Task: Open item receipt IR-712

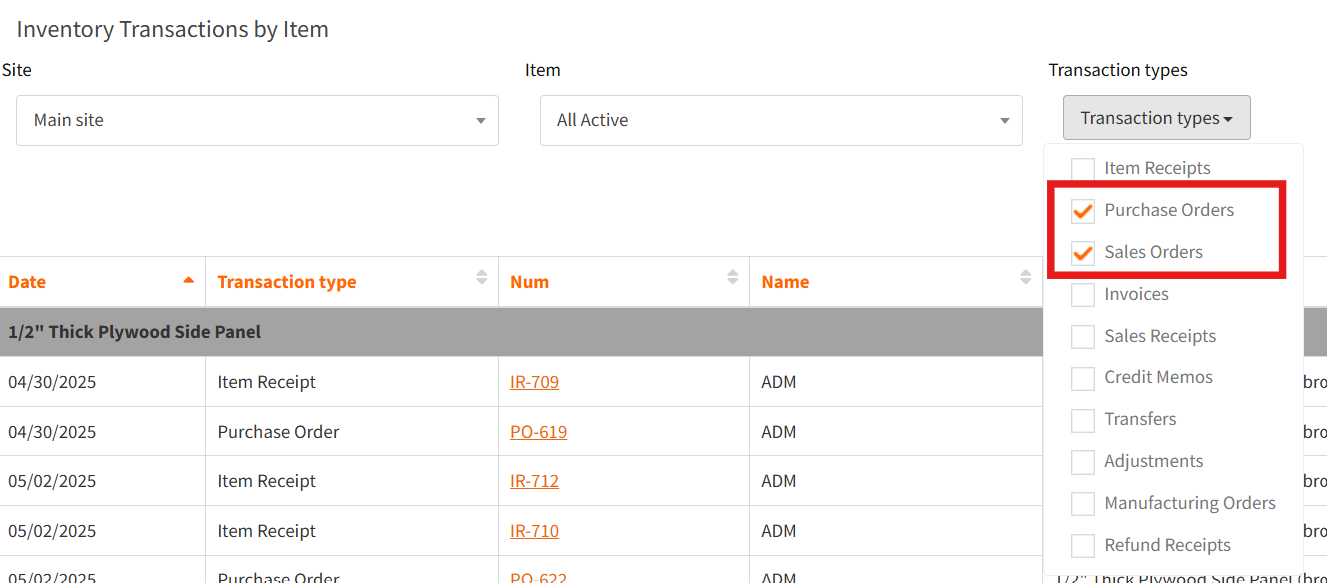Action: click(x=534, y=481)
